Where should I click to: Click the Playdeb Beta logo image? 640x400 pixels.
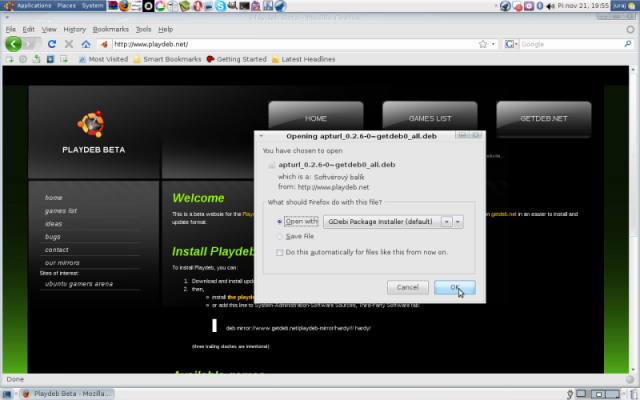pos(91,124)
